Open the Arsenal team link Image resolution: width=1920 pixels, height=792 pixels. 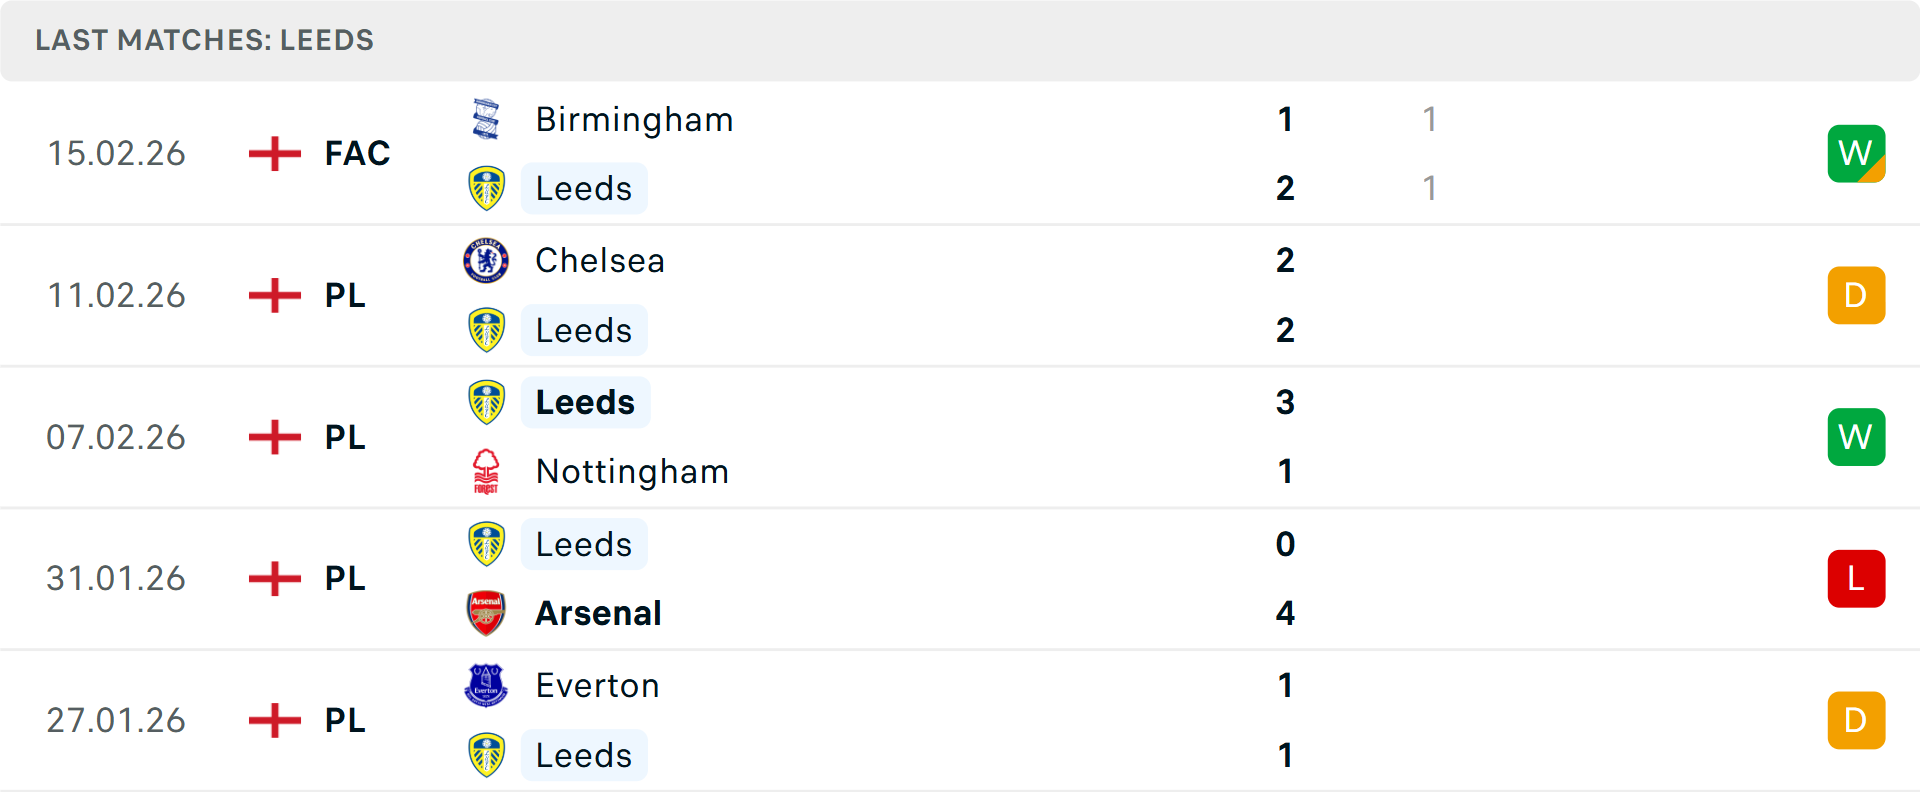point(598,613)
